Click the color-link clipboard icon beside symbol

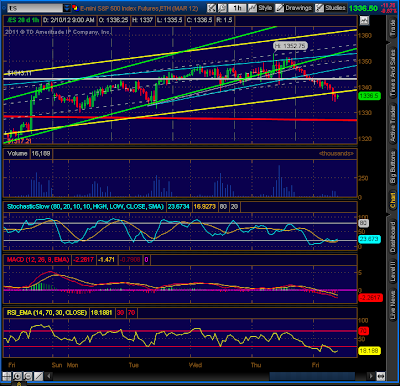[75, 8]
